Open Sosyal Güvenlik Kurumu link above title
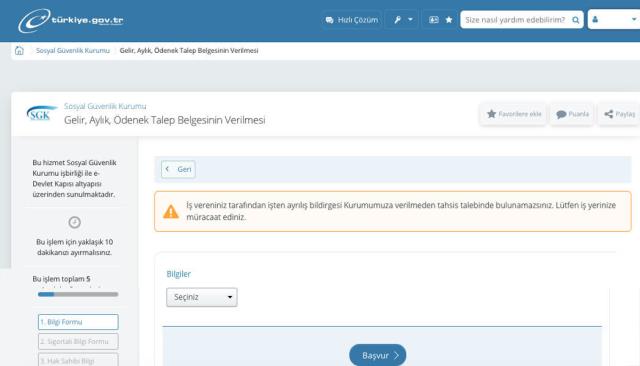The image size is (640, 366). pyautogui.click(x=105, y=106)
